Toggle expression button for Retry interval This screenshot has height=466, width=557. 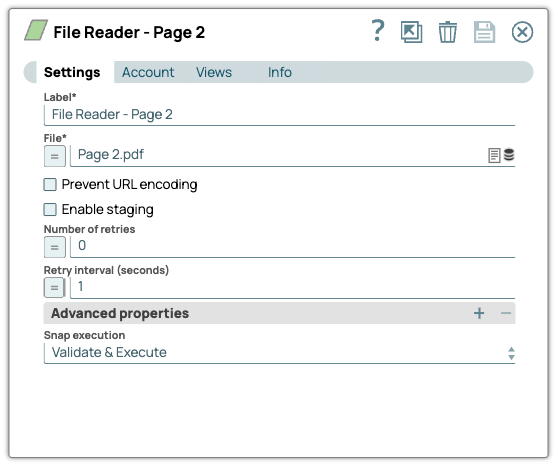click(54, 287)
